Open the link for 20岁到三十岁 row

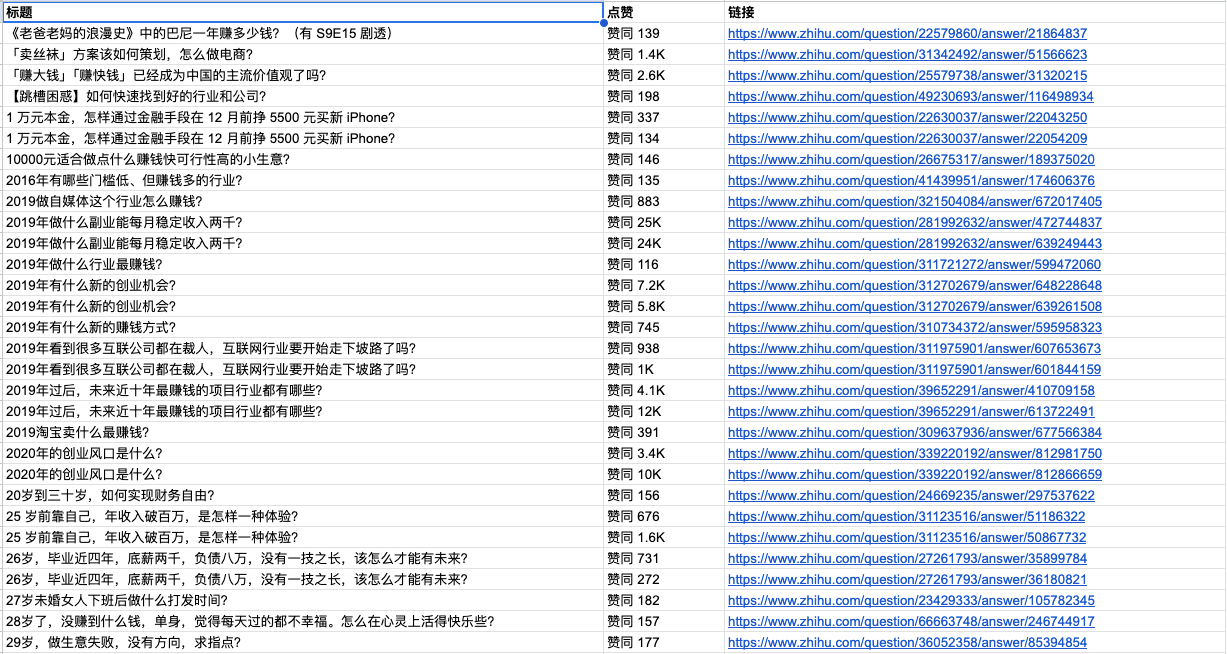(911, 495)
